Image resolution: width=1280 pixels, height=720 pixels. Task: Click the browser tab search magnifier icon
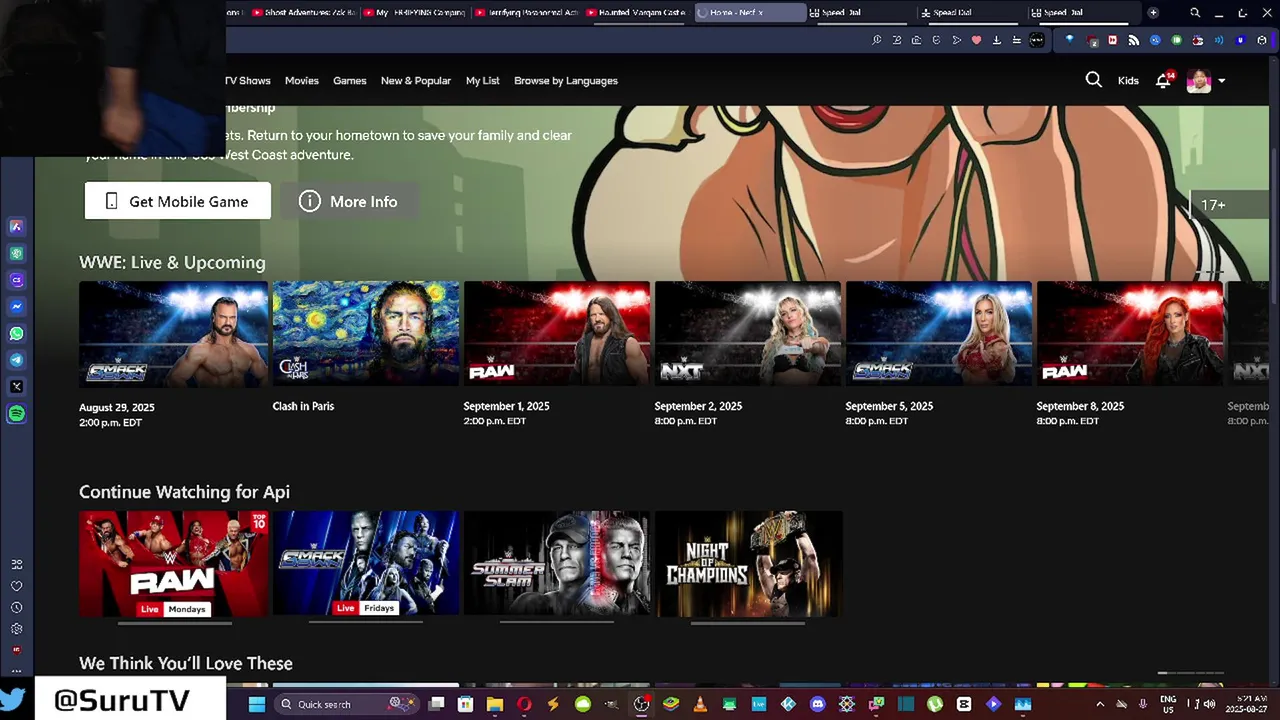coord(1195,13)
